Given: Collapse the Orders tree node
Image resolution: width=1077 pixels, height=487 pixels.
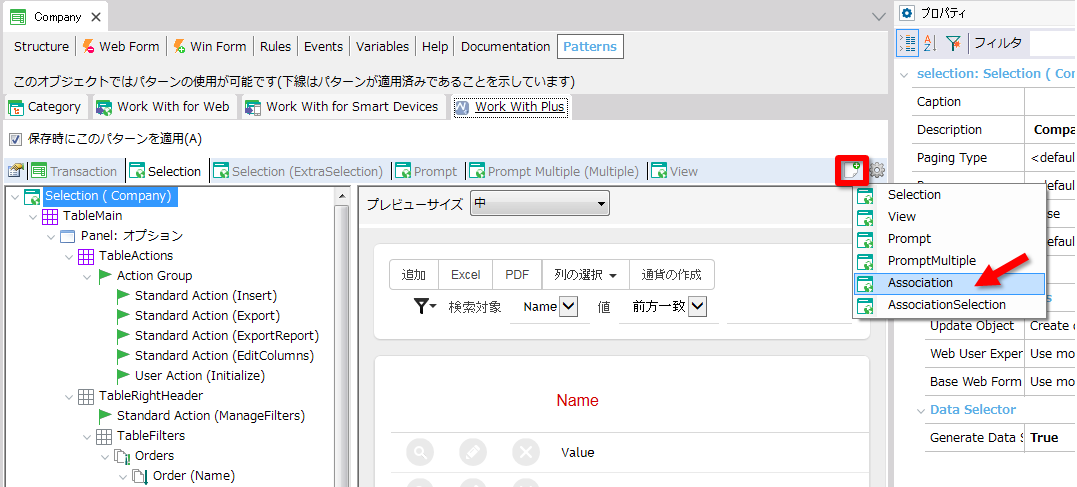Looking at the screenshot, I should click(x=104, y=456).
